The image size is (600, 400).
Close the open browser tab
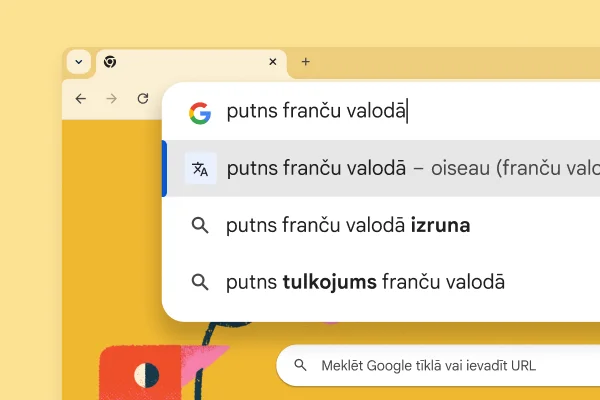(272, 62)
